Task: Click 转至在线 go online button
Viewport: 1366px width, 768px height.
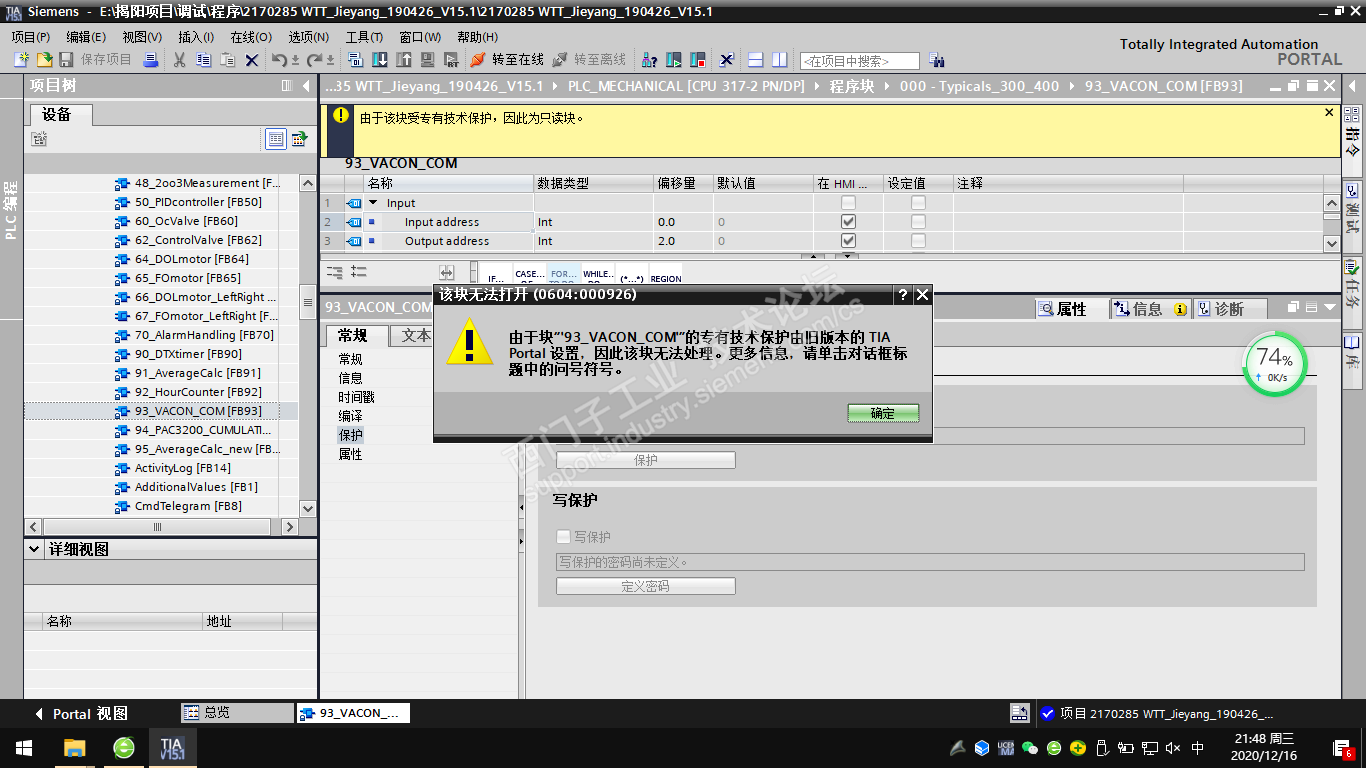Action: [507, 60]
